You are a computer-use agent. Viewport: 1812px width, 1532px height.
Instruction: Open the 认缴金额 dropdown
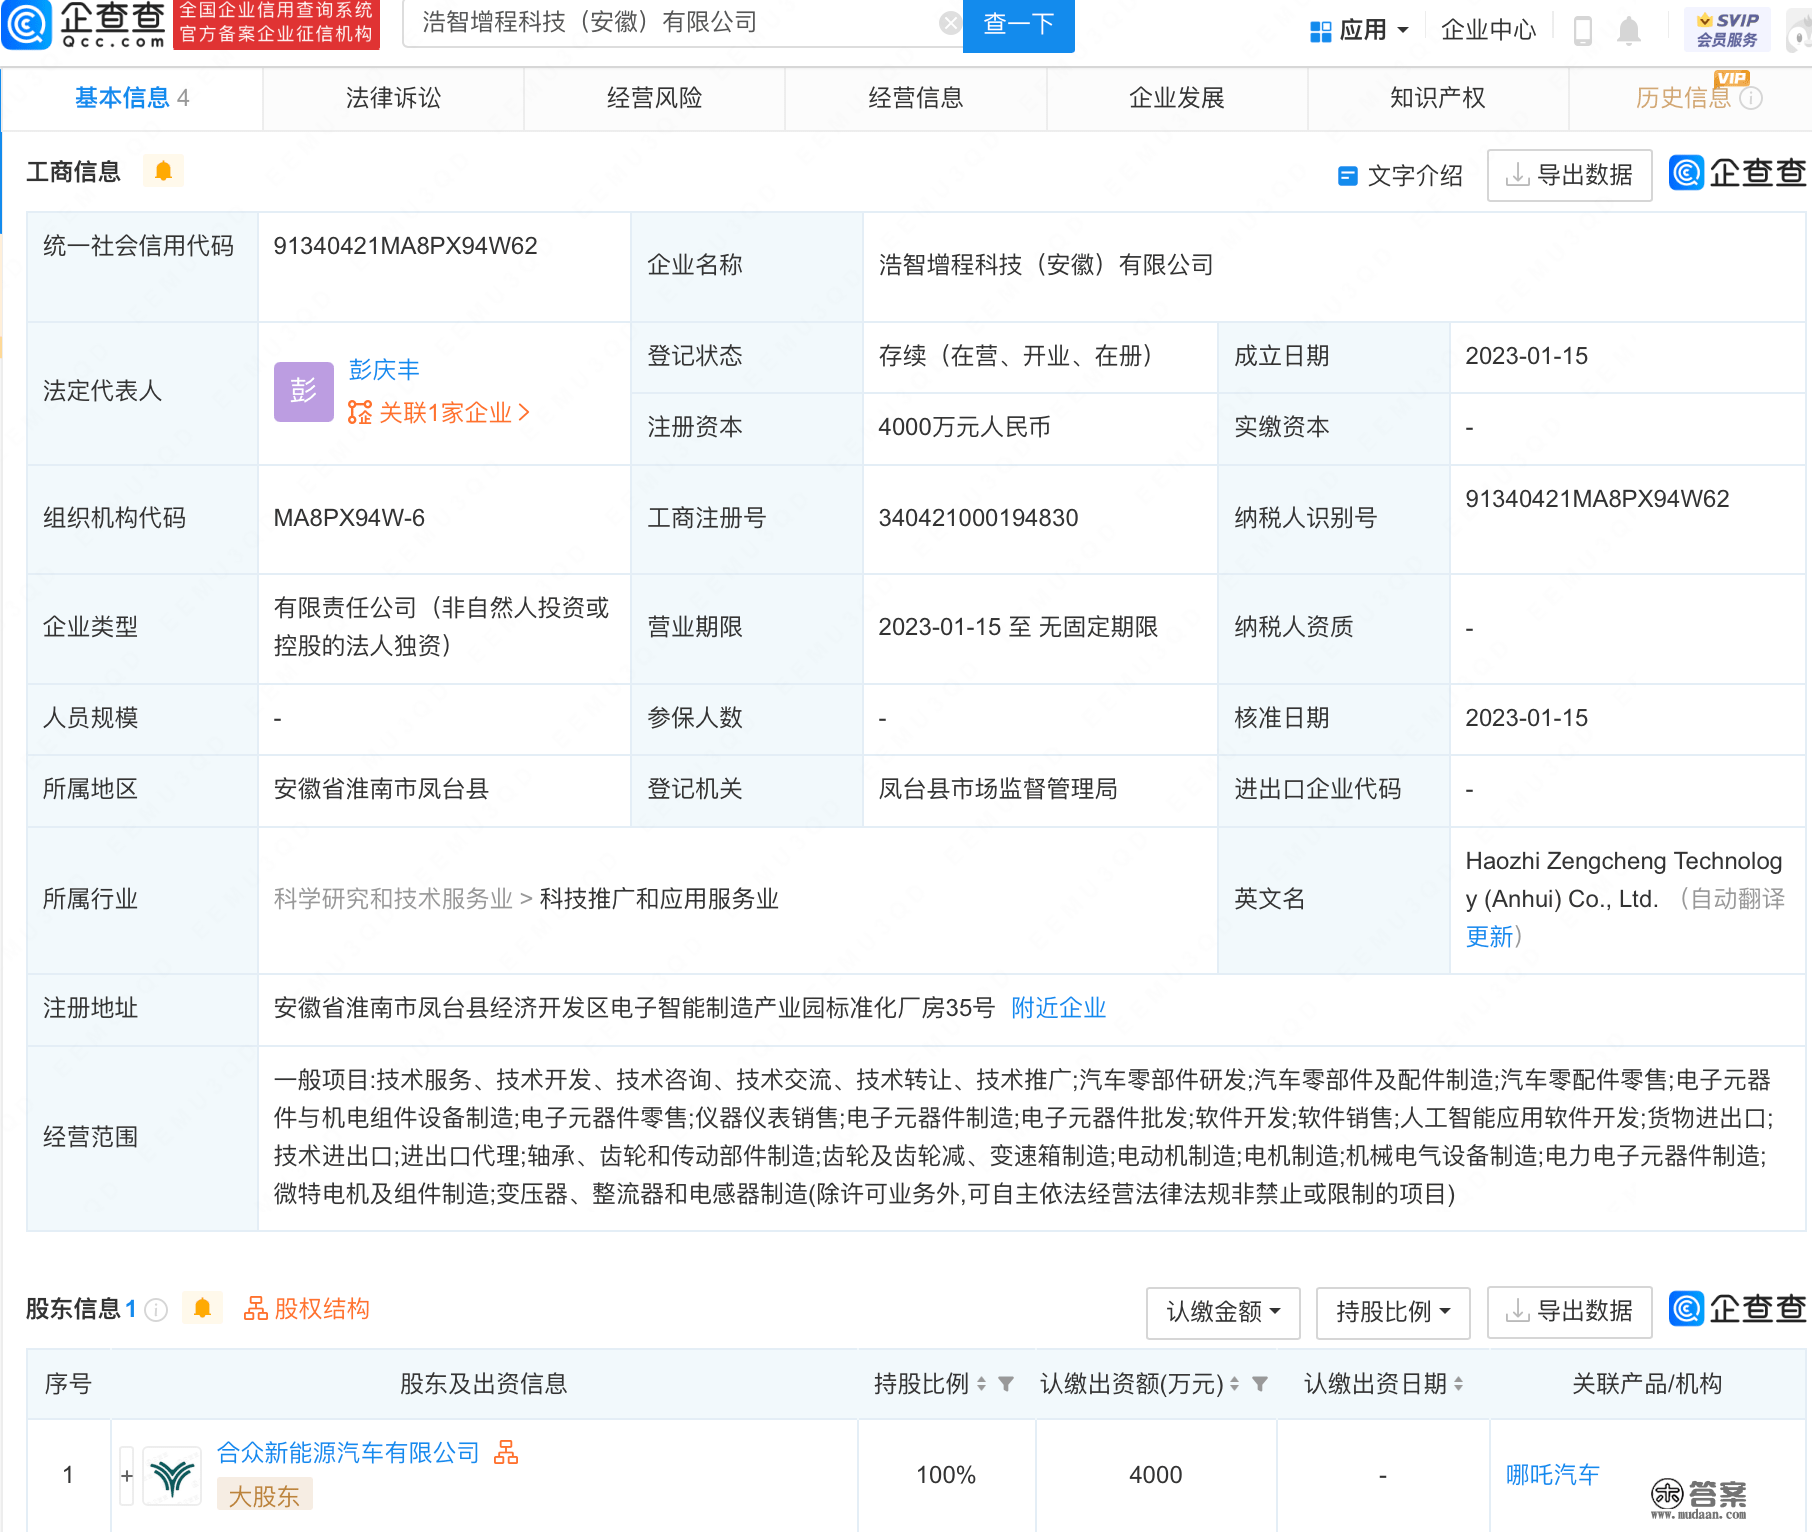pos(1223,1312)
